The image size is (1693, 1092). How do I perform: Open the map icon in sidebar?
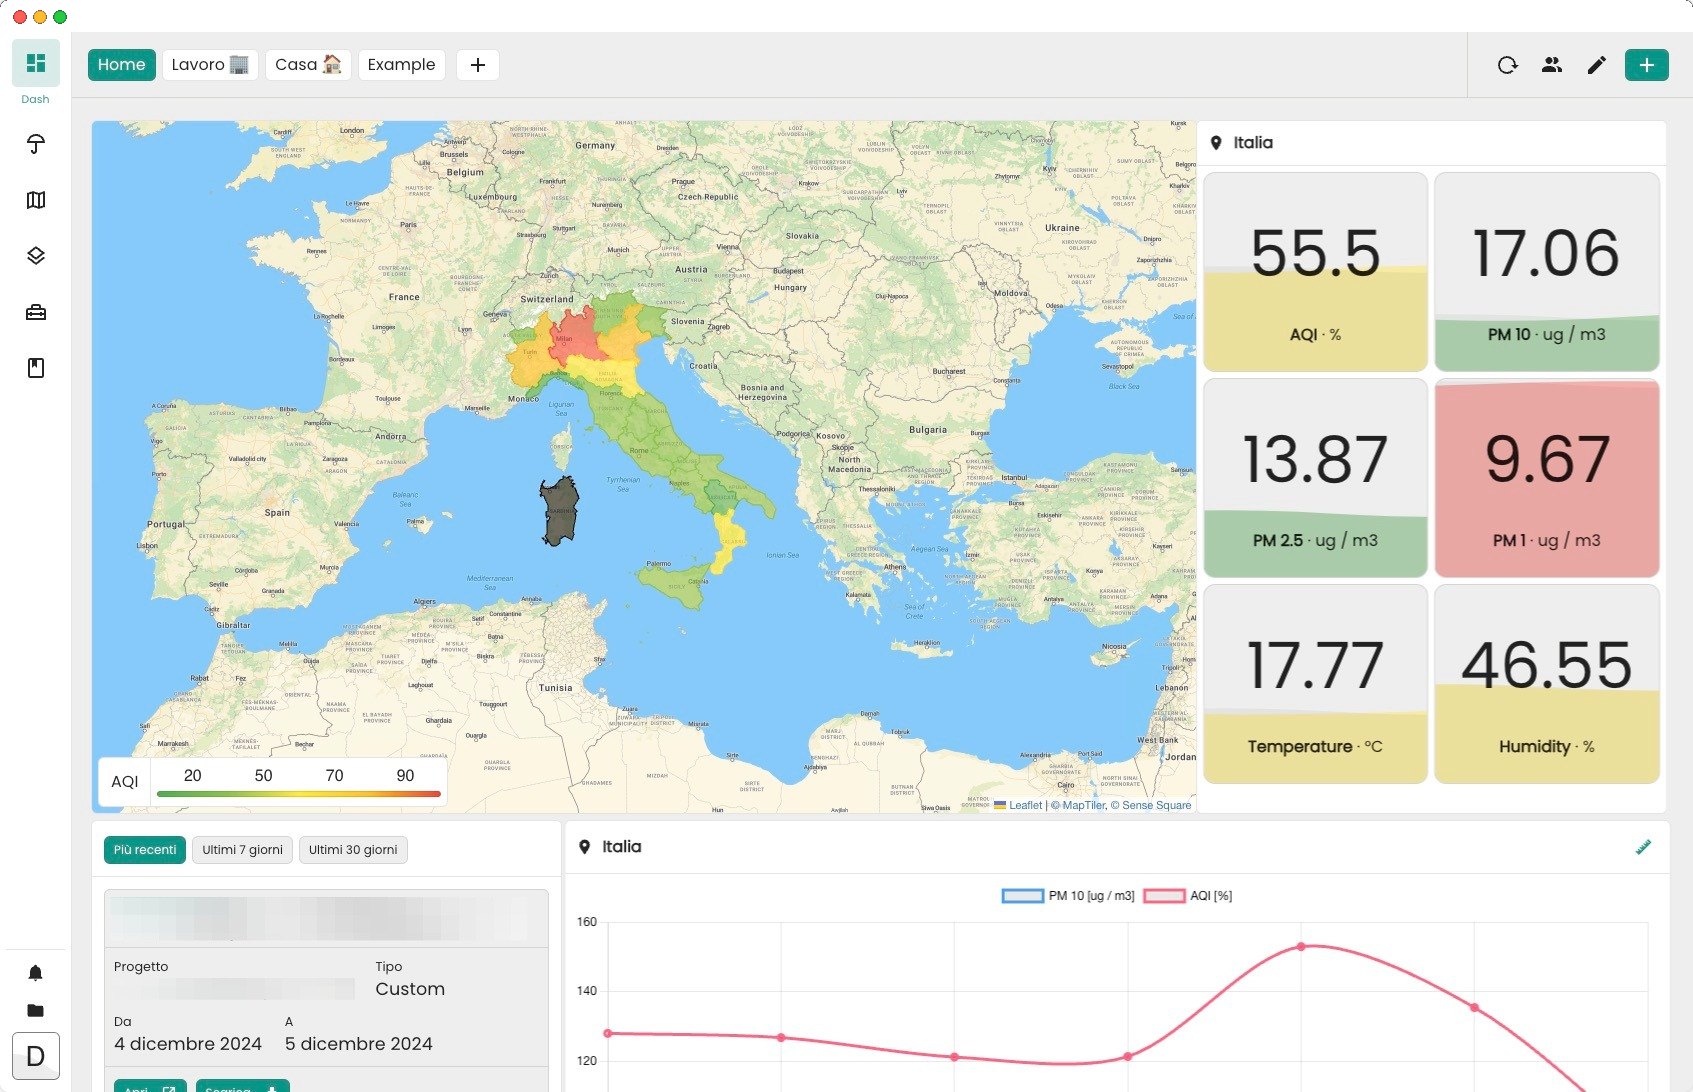(36, 200)
